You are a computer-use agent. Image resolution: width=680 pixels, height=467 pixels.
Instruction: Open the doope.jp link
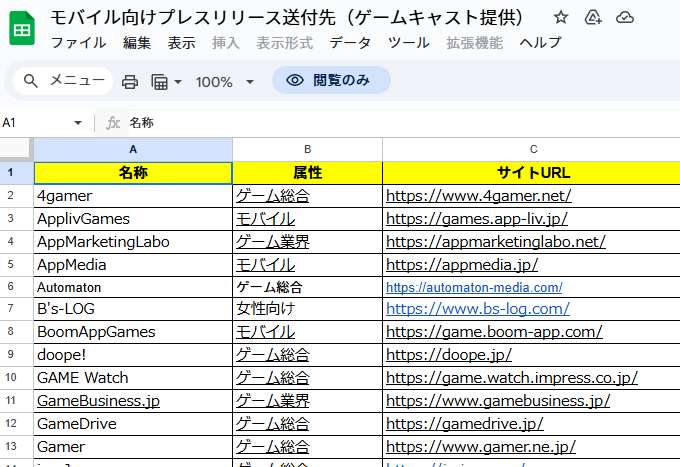coord(449,355)
